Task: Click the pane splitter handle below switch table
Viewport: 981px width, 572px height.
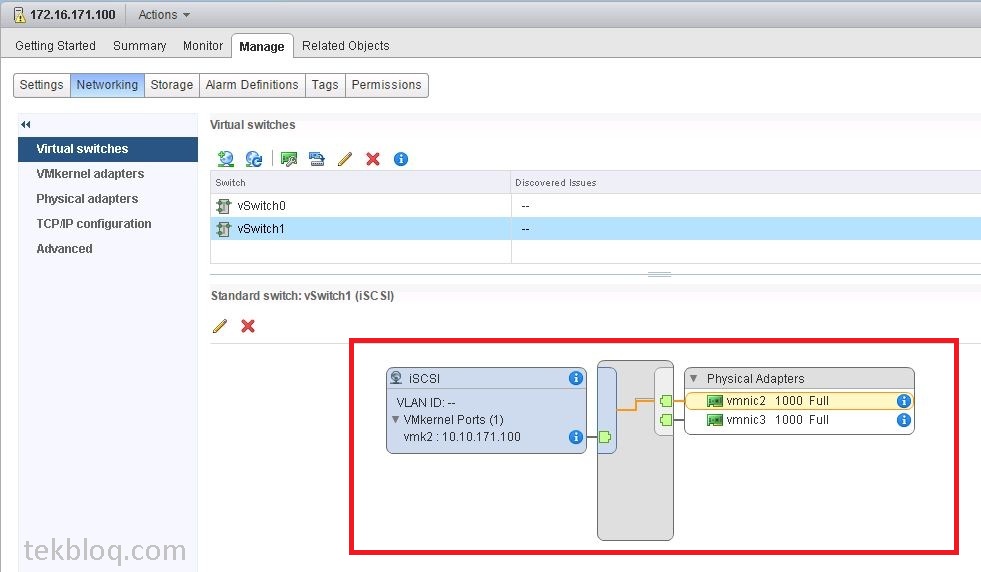Action: point(659,274)
